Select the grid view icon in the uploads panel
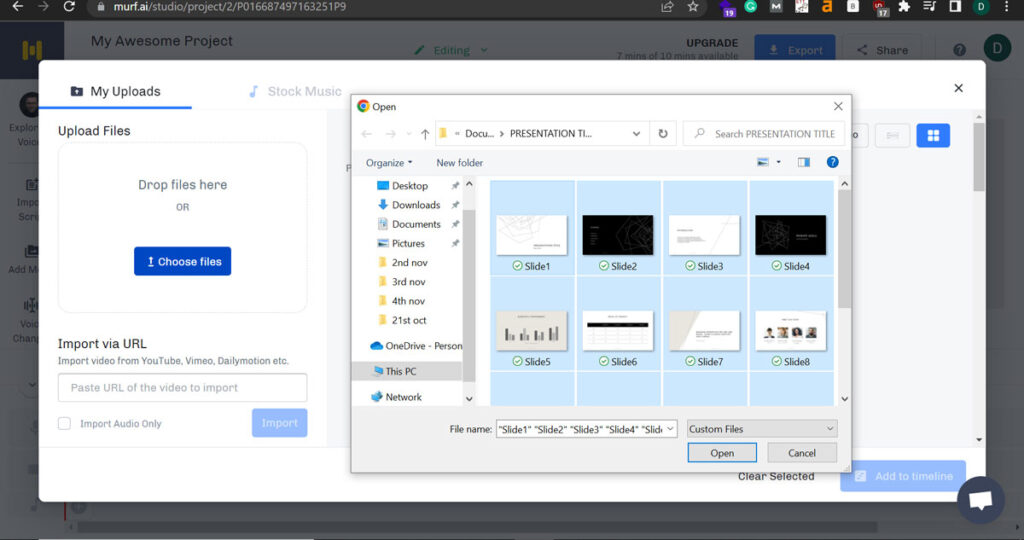This screenshot has width=1024, height=540. [x=932, y=135]
